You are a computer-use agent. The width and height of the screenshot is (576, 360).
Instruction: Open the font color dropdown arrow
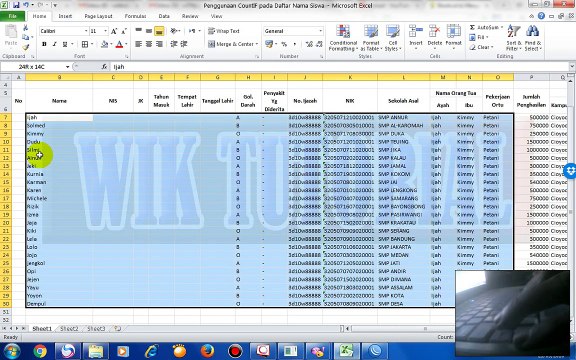click(126, 44)
